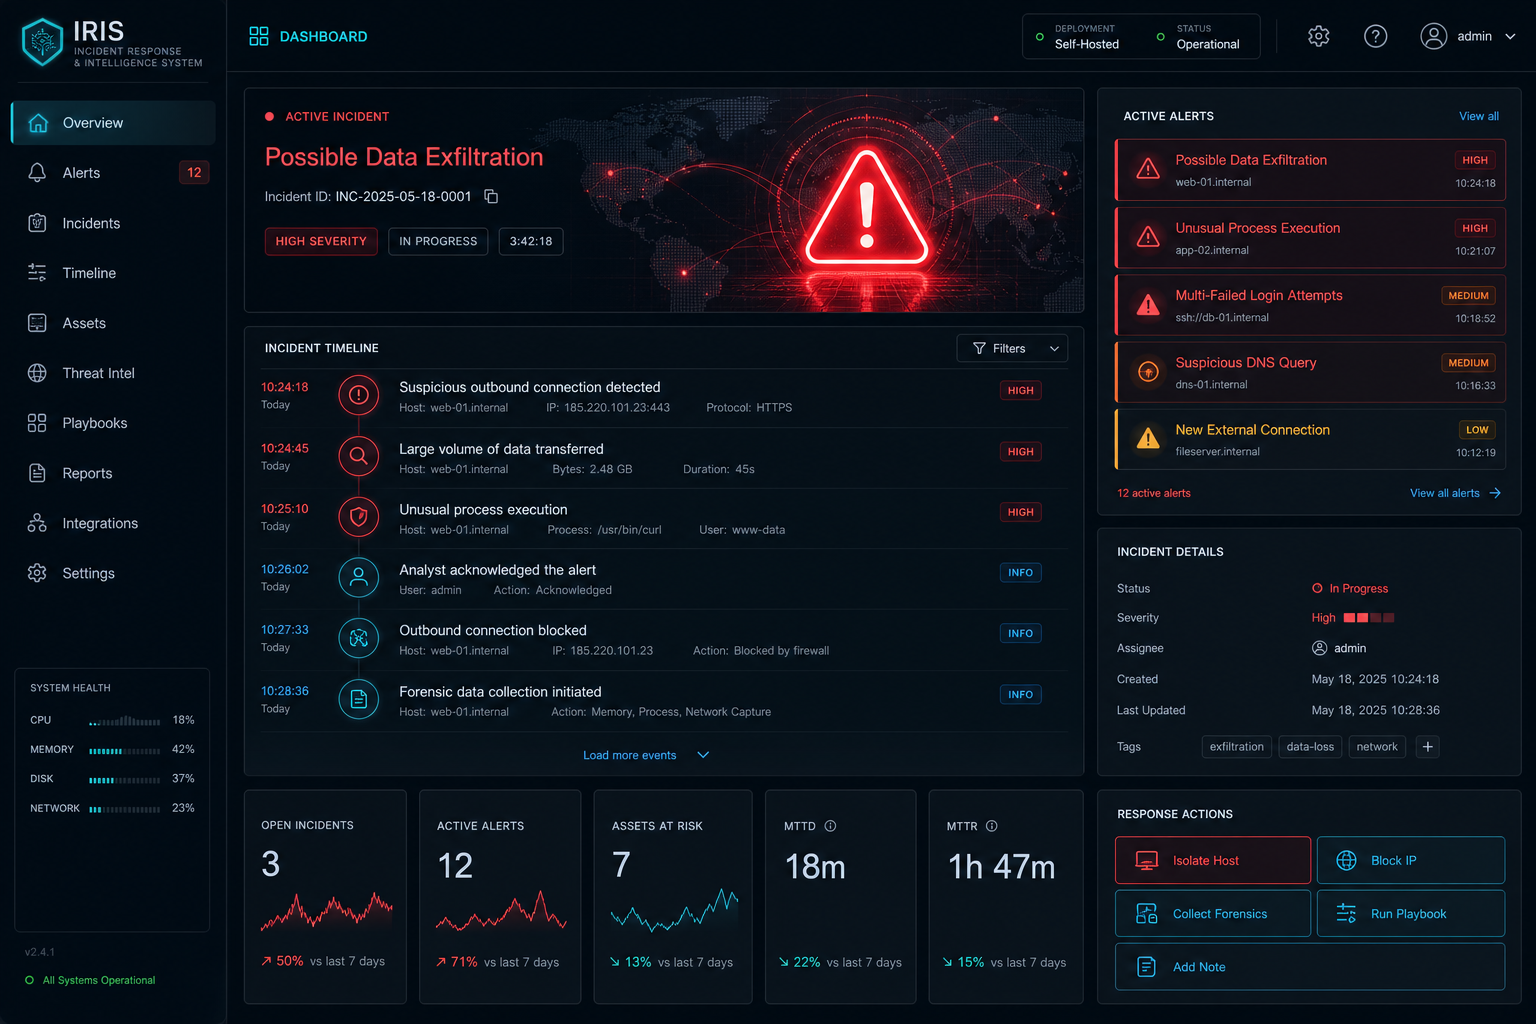
Task: Click the arrow next to View all alerts
Action: [1495, 493]
